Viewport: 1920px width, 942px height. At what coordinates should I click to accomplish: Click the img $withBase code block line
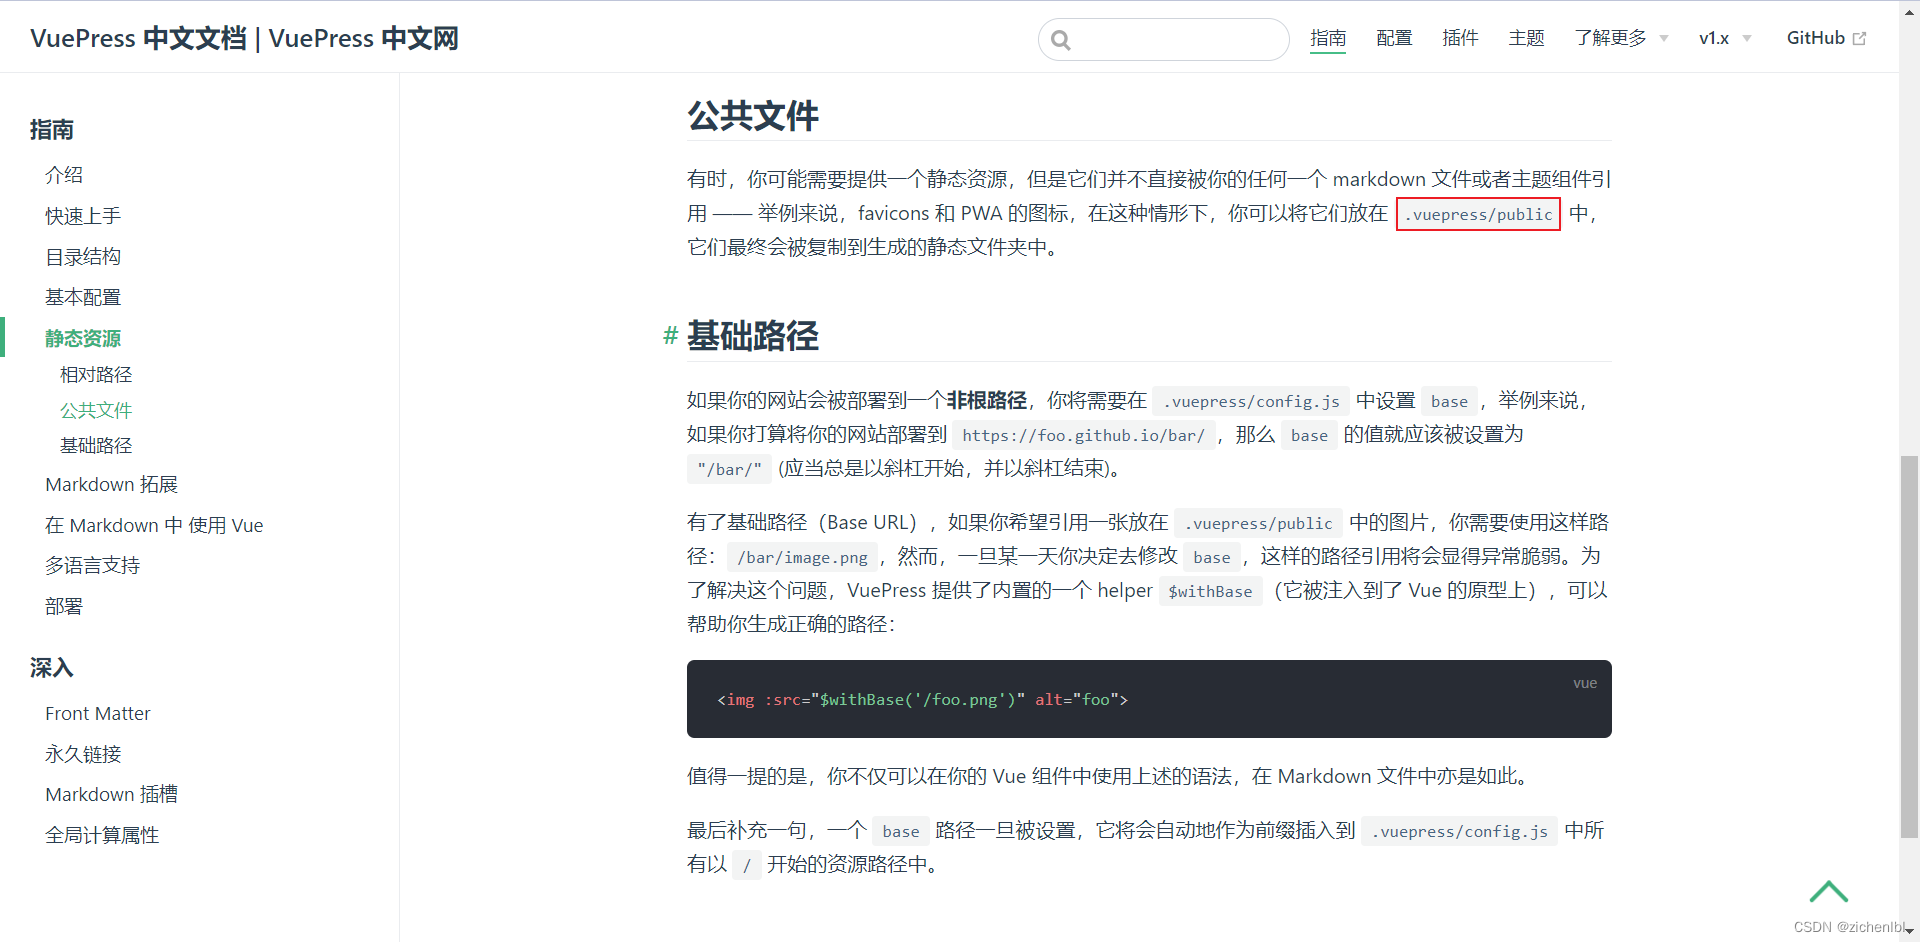pos(922,700)
